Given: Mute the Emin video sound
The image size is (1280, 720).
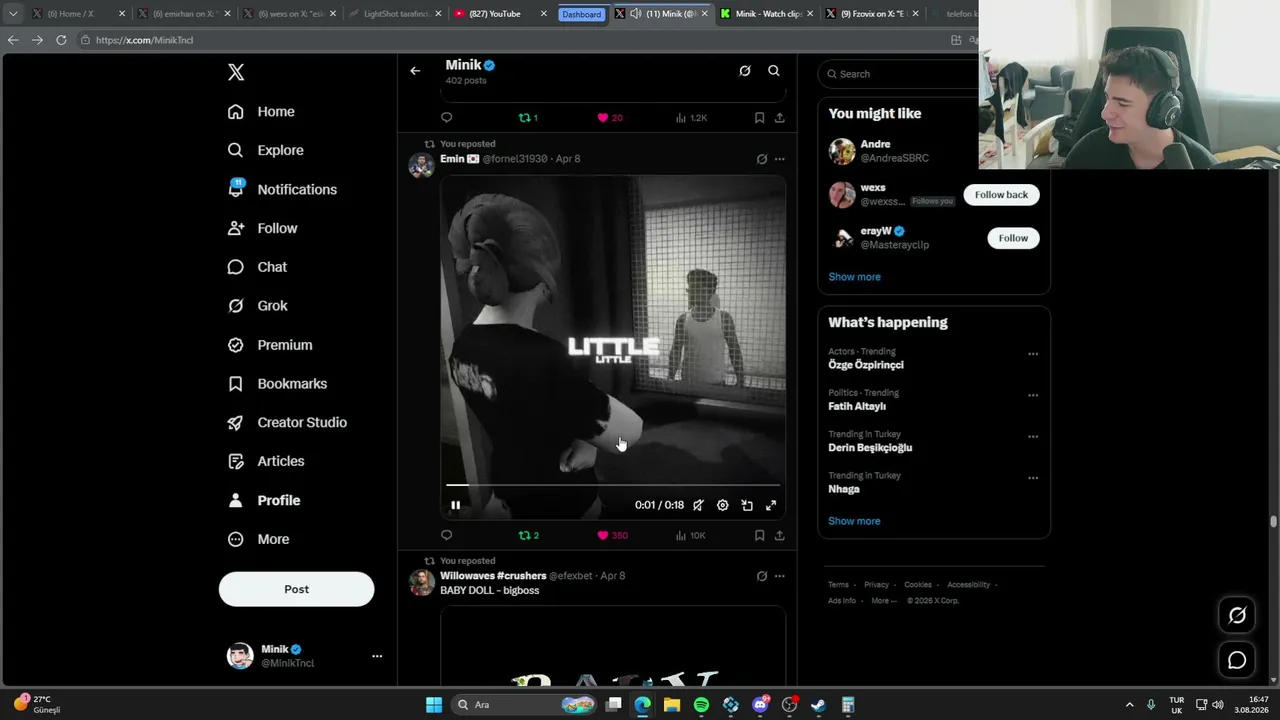Looking at the screenshot, I should 698,505.
